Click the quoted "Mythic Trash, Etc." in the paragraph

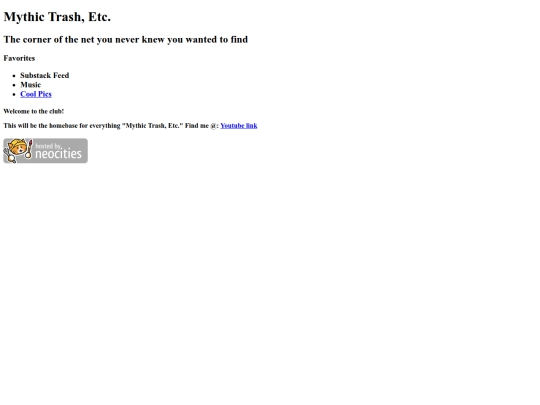pos(153,125)
